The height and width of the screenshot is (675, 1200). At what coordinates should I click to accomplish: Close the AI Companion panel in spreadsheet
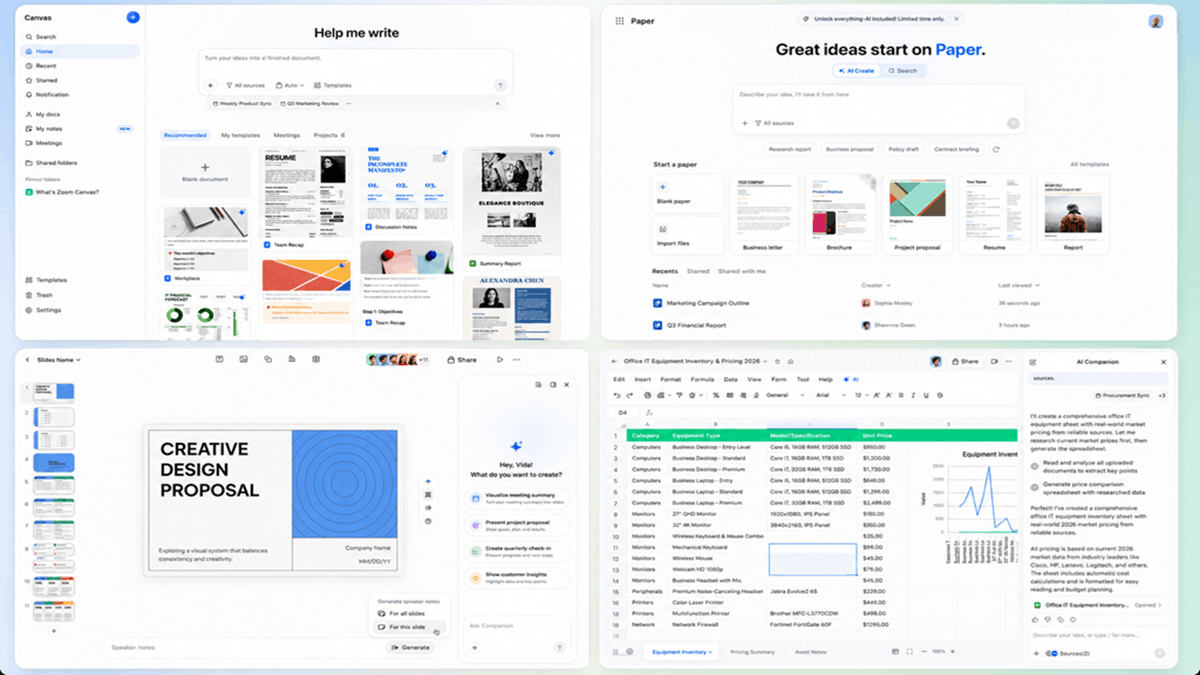1163,362
